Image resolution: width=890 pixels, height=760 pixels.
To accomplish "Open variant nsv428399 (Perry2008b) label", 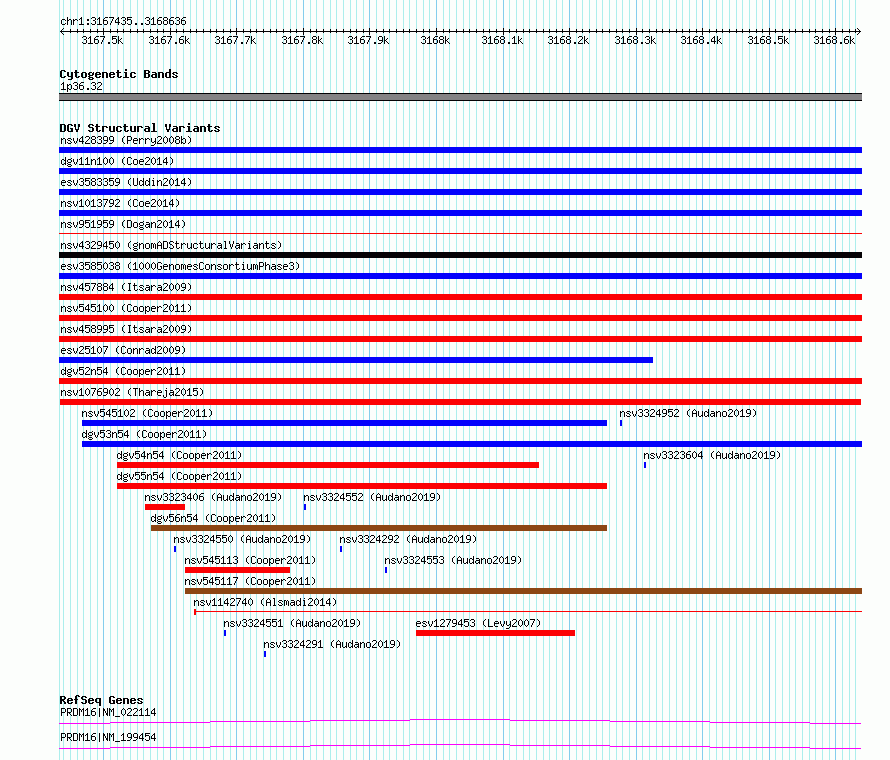I will pyautogui.click(x=126, y=140).
